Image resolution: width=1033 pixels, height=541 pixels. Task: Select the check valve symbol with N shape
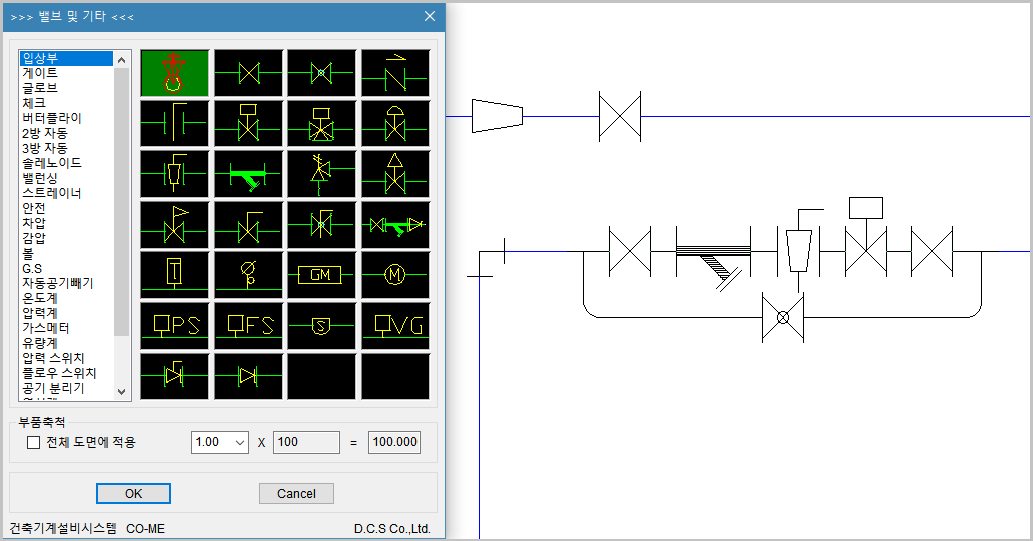pos(395,73)
